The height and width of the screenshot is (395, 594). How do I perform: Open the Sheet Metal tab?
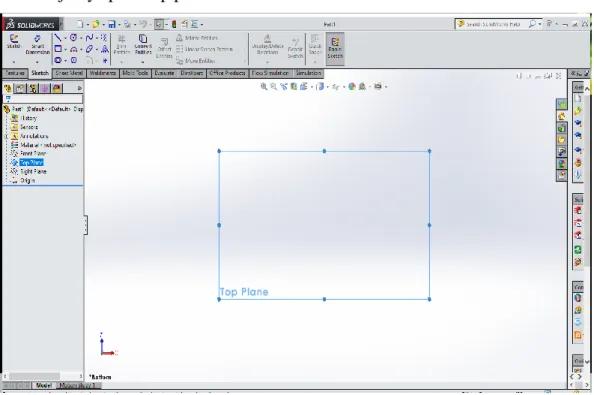click(69, 73)
